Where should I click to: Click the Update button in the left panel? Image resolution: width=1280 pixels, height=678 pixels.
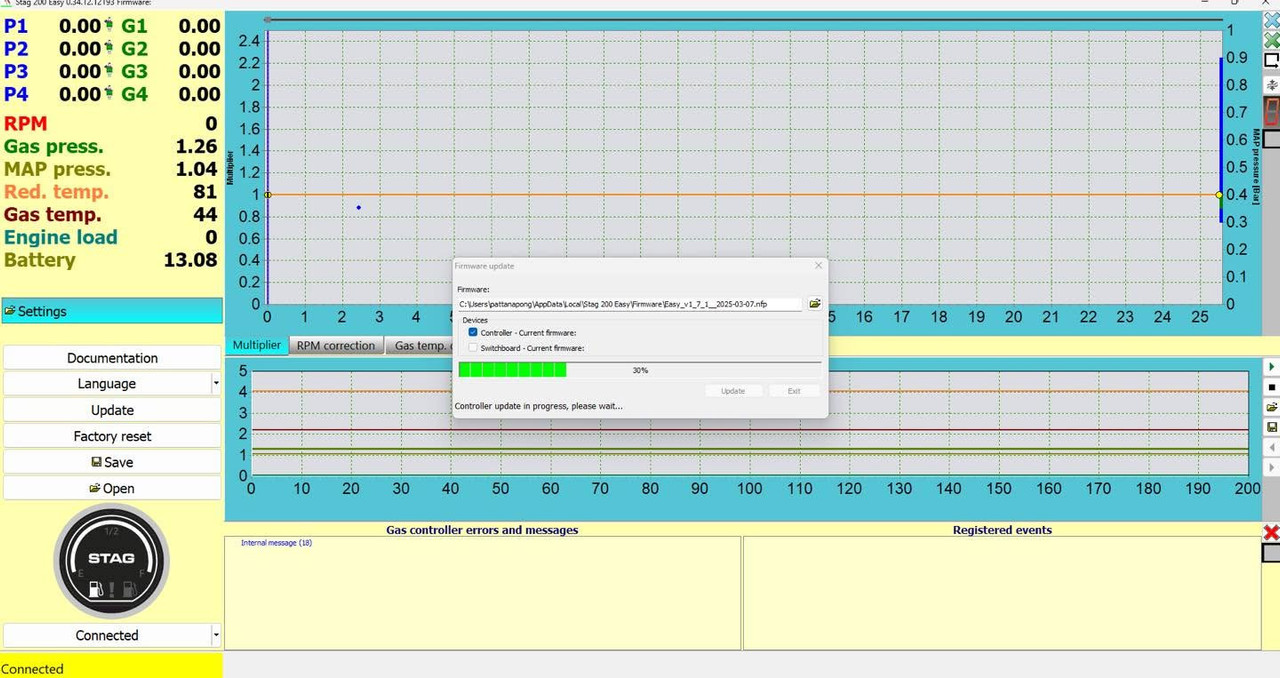click(112, 410)
